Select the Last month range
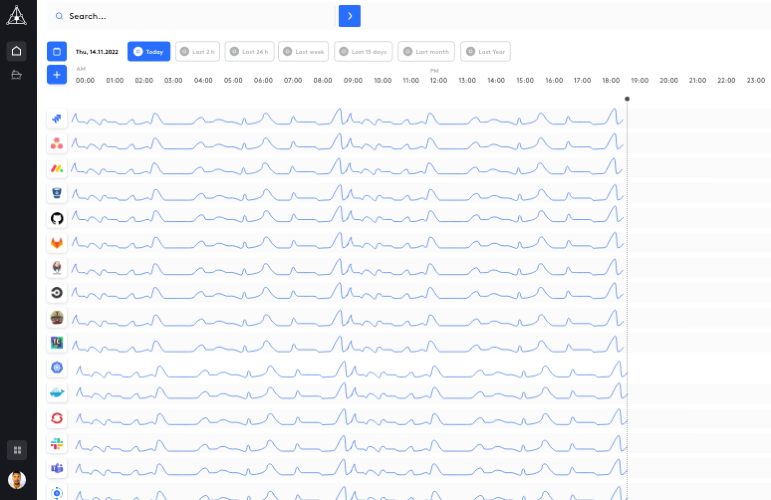The image size is (771, 500). click(x=426, y=52)
